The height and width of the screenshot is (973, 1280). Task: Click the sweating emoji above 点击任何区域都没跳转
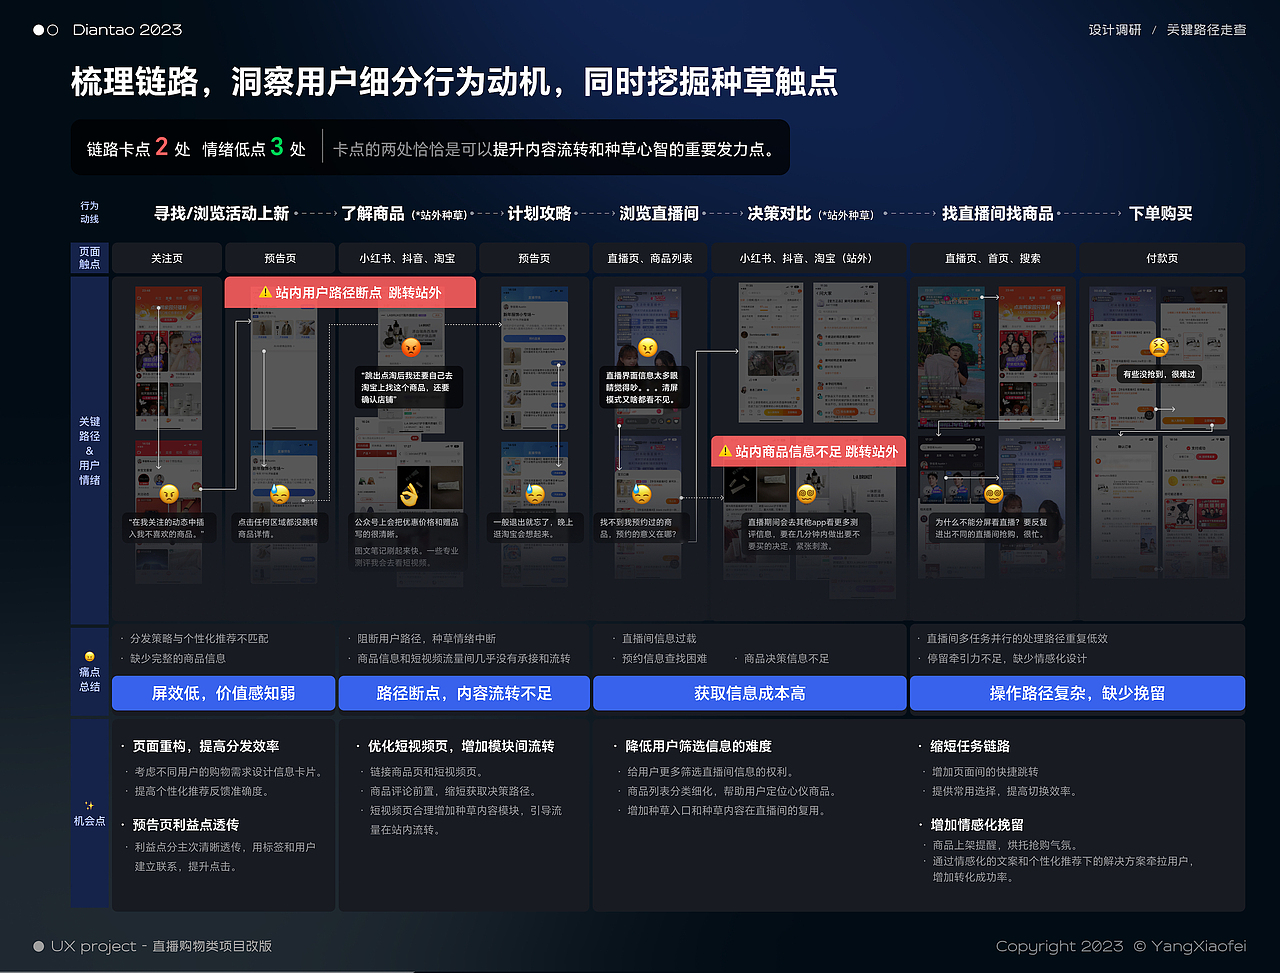281,493
